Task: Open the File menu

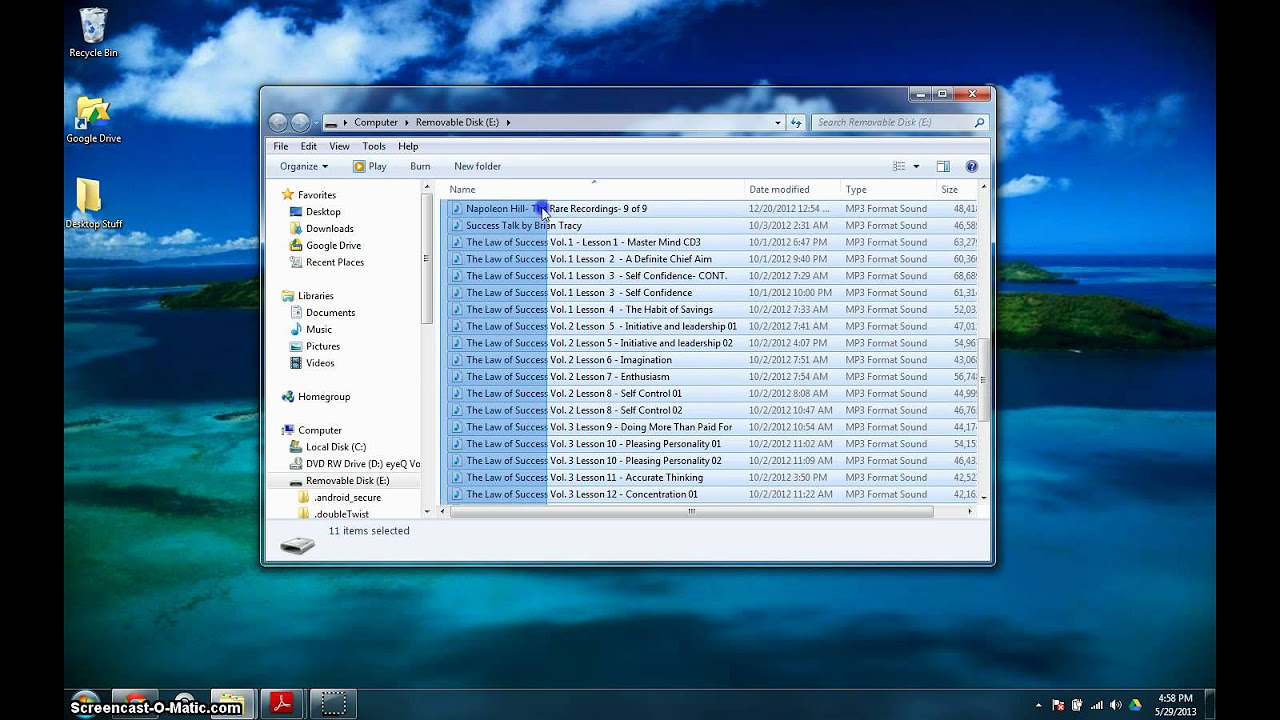Action: pyautogui.click(x=281, y=146)
